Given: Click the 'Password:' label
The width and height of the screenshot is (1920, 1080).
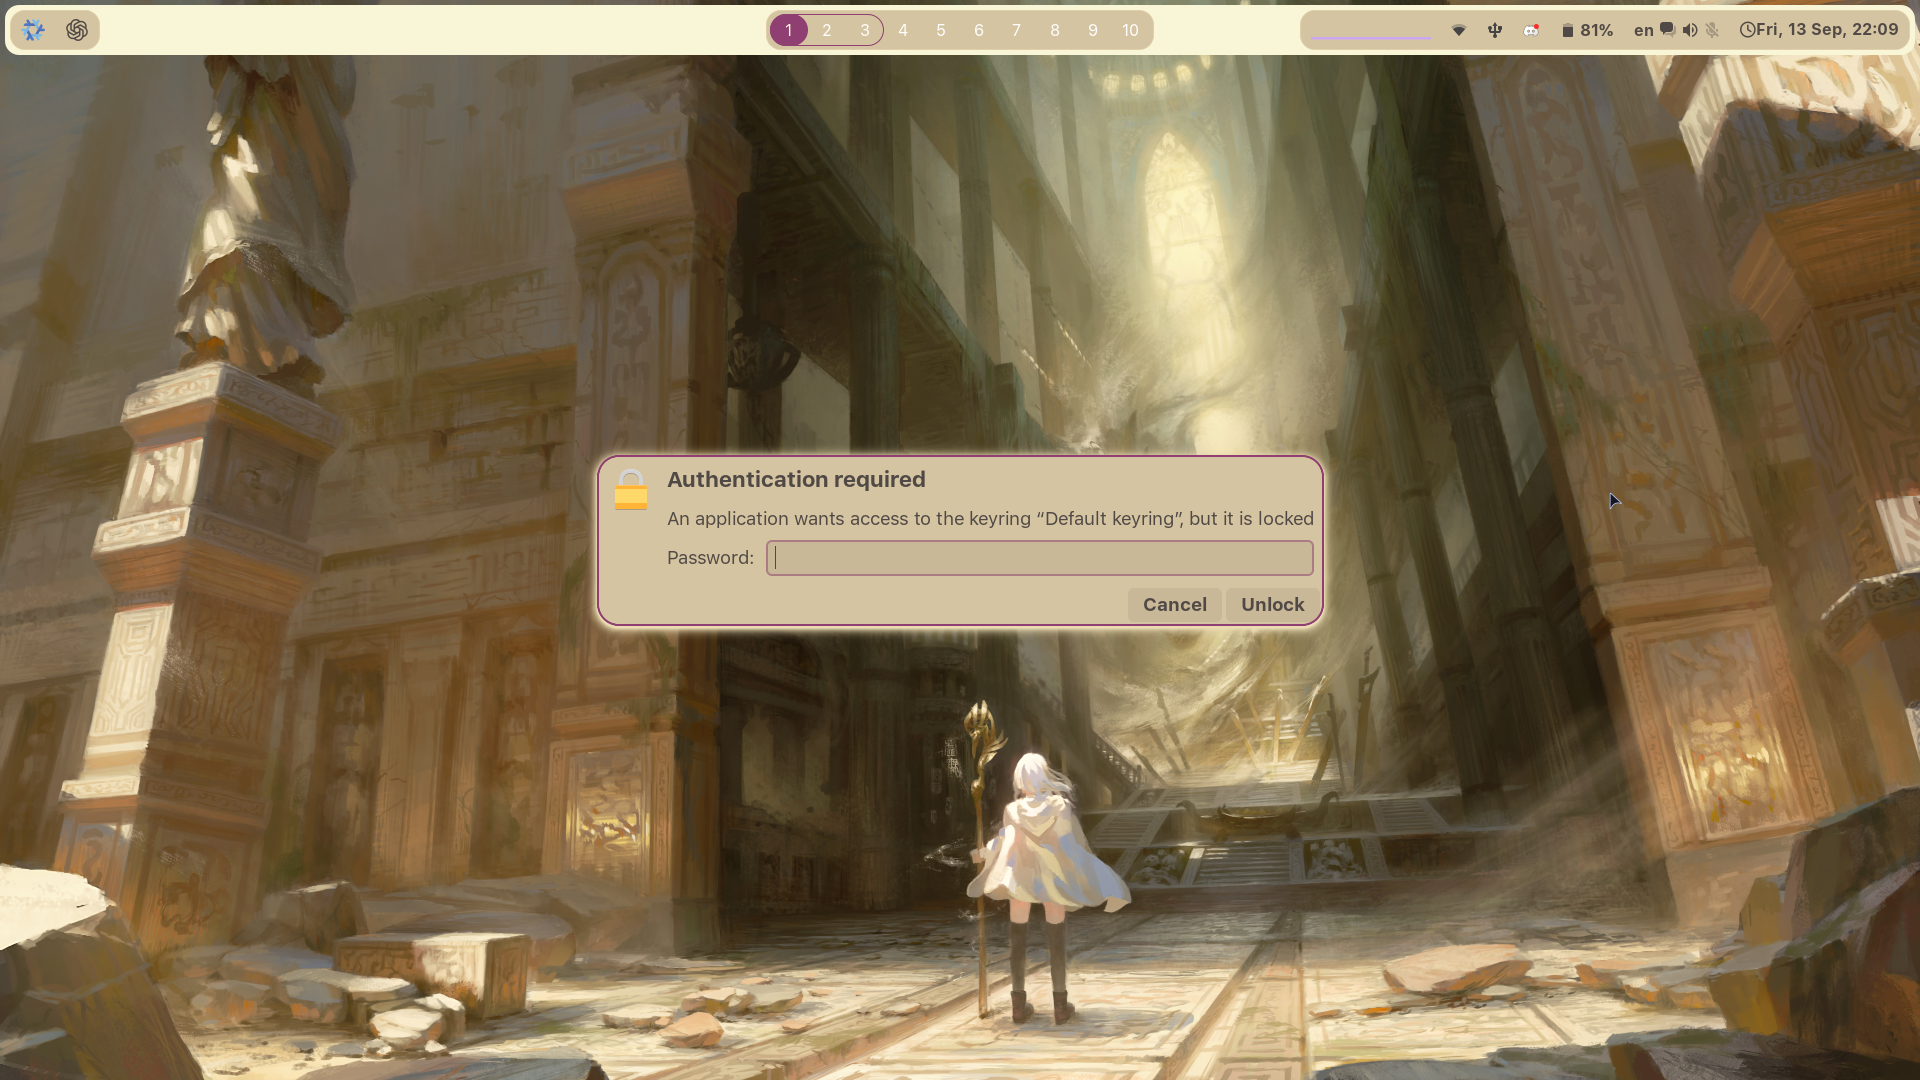Looking at the screenshot, I should [x=710, y=558].
